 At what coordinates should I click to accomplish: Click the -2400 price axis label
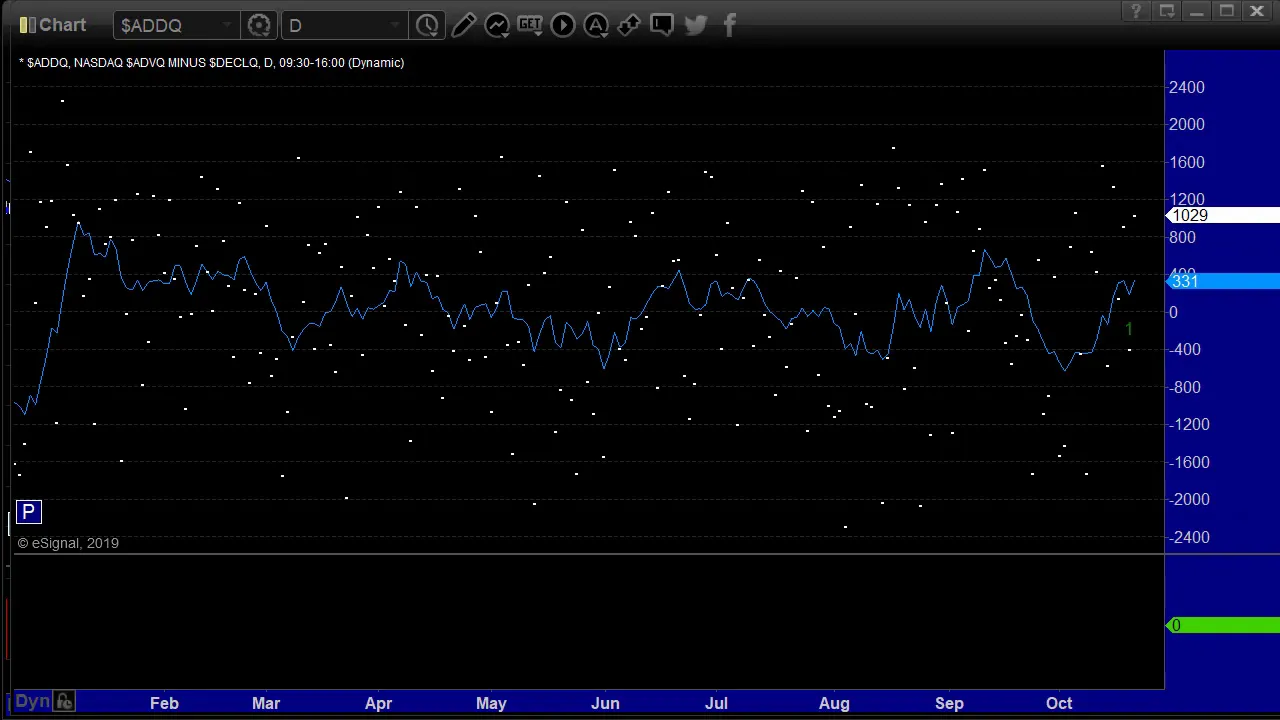pos(1187,537)
